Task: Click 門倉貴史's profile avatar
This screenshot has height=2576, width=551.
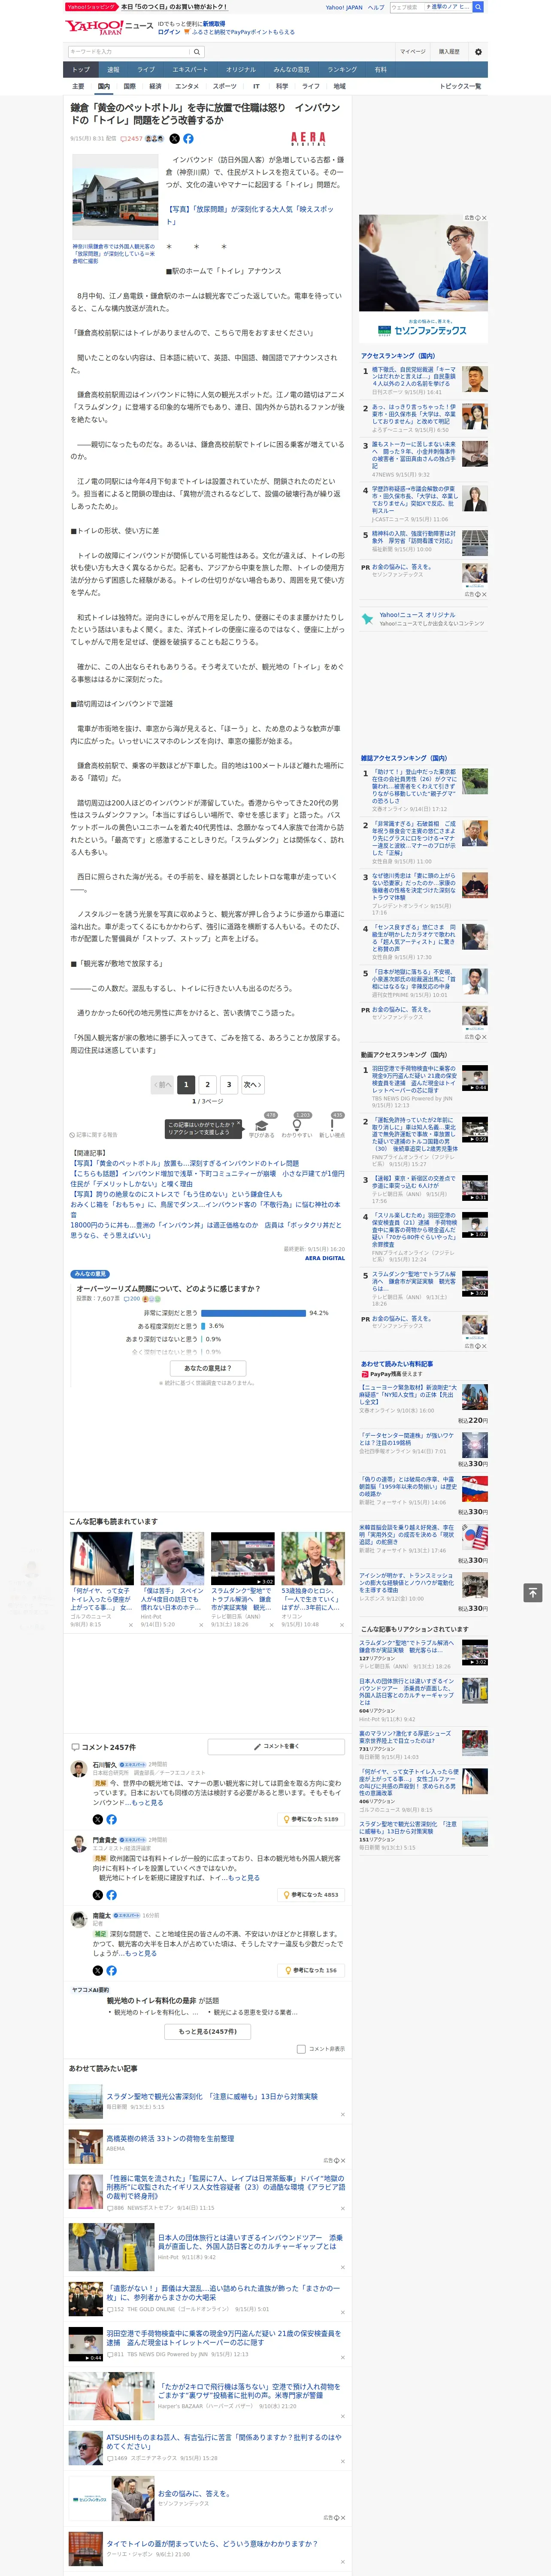Action: point(78,1844)
